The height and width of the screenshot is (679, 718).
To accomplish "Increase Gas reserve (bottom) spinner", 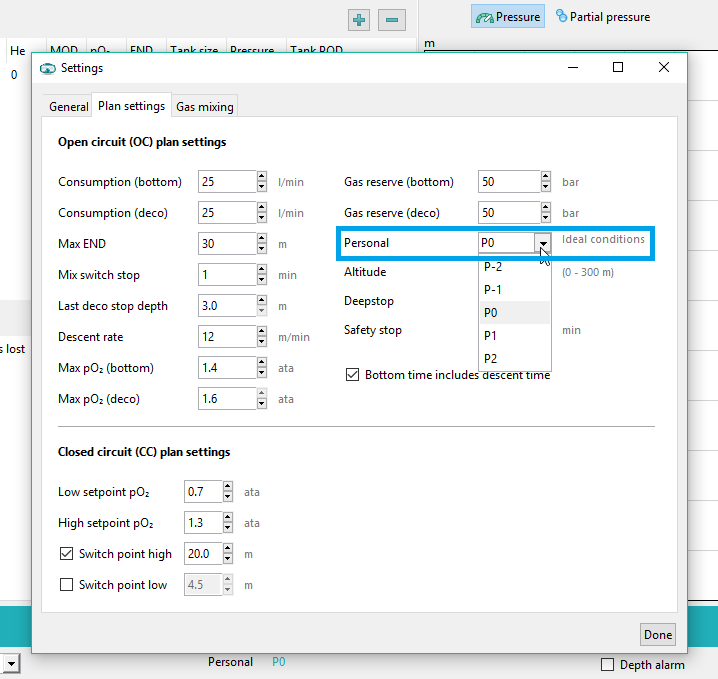I will 545,177.
